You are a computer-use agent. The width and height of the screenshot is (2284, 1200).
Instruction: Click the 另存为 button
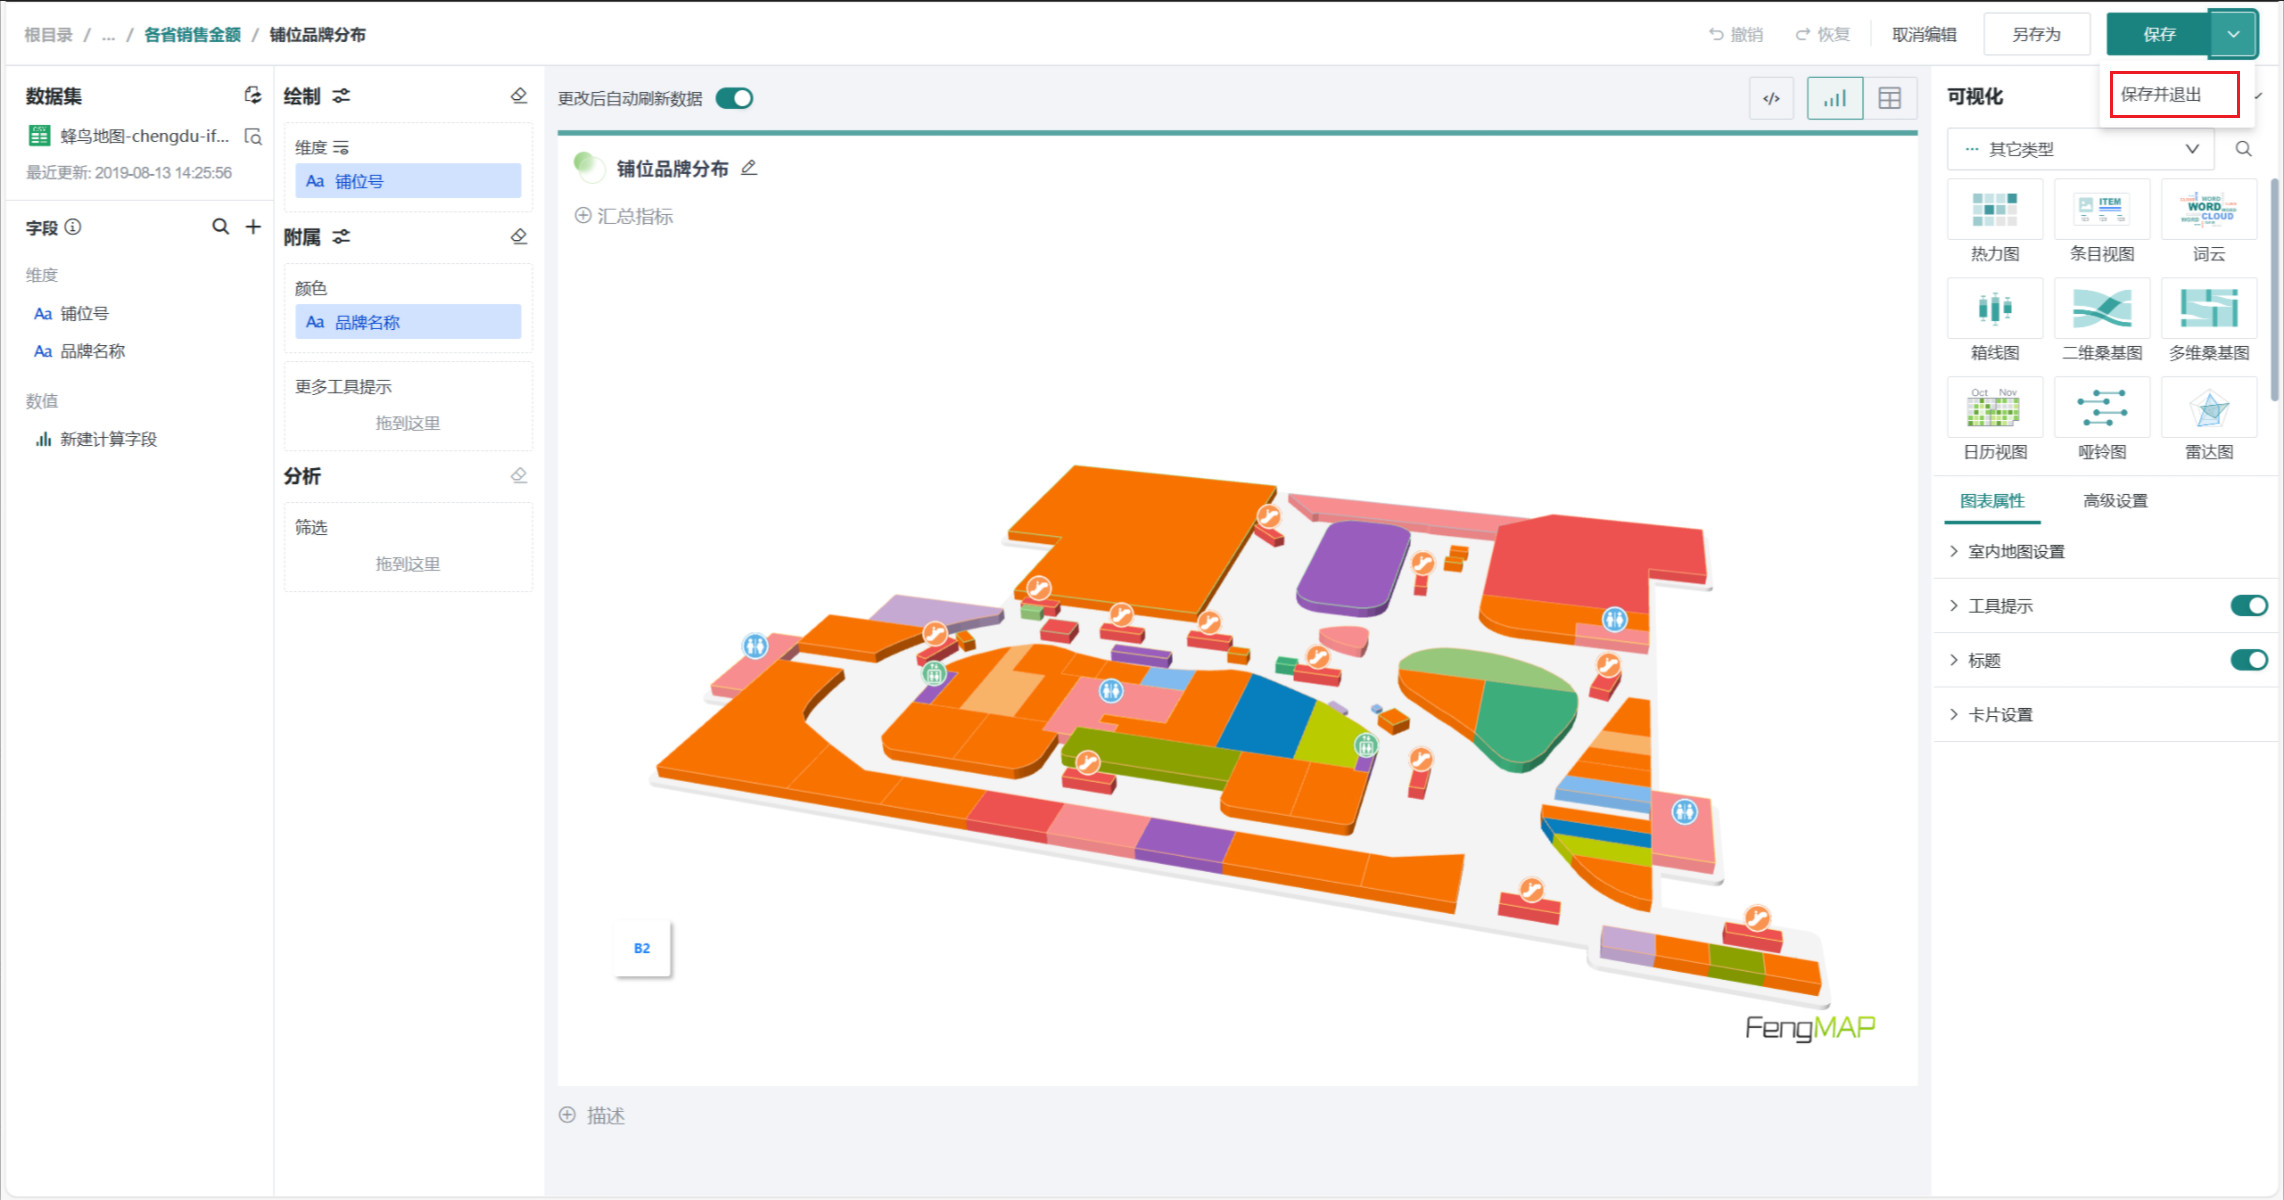(x=2036, y=34)
